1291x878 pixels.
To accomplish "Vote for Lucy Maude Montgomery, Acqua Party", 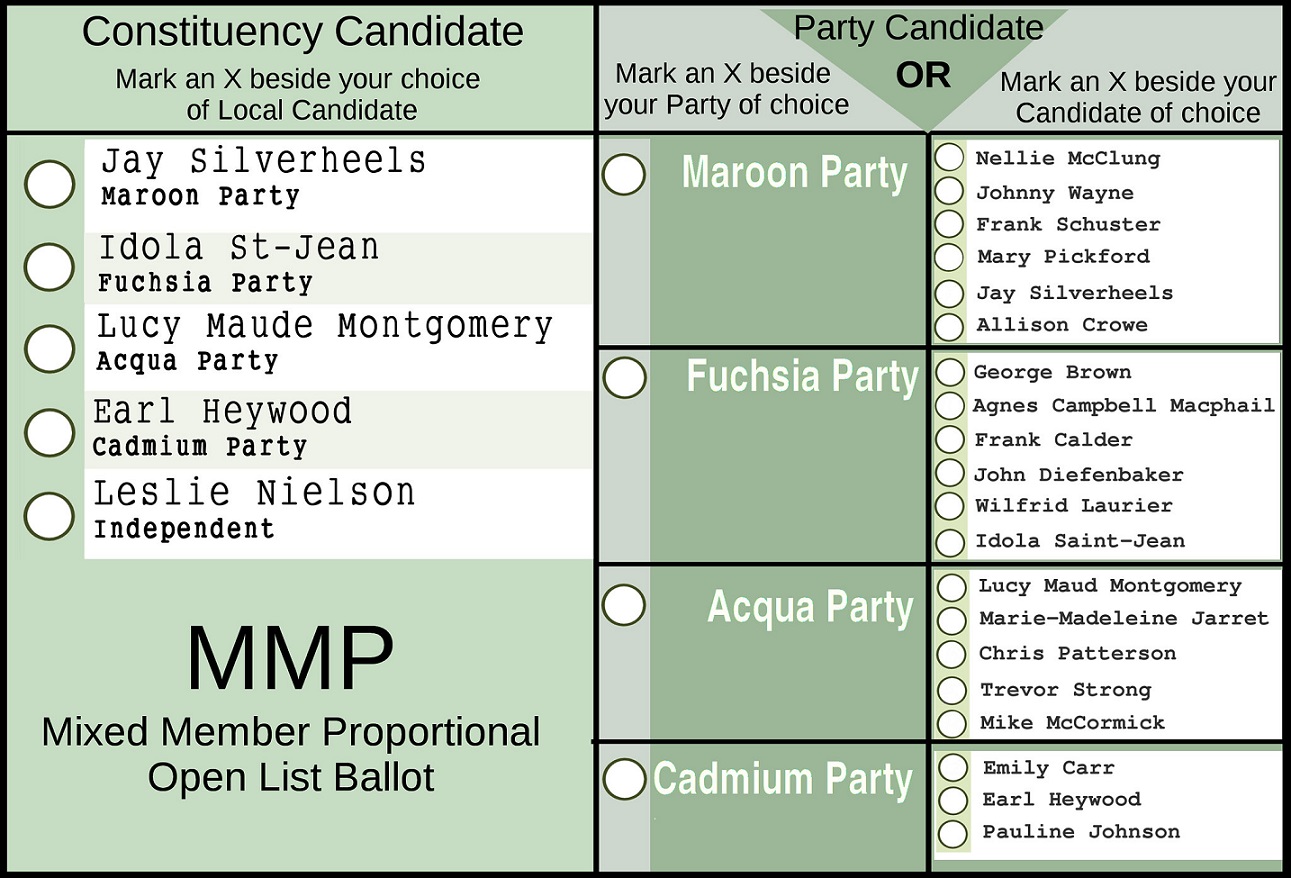I will (50, 347).
